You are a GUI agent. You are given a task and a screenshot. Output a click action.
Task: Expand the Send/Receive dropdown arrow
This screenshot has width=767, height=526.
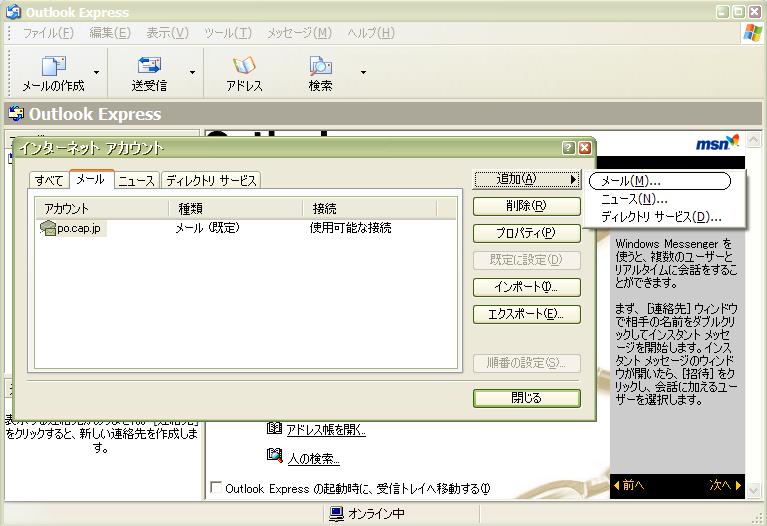pos(192,72)
